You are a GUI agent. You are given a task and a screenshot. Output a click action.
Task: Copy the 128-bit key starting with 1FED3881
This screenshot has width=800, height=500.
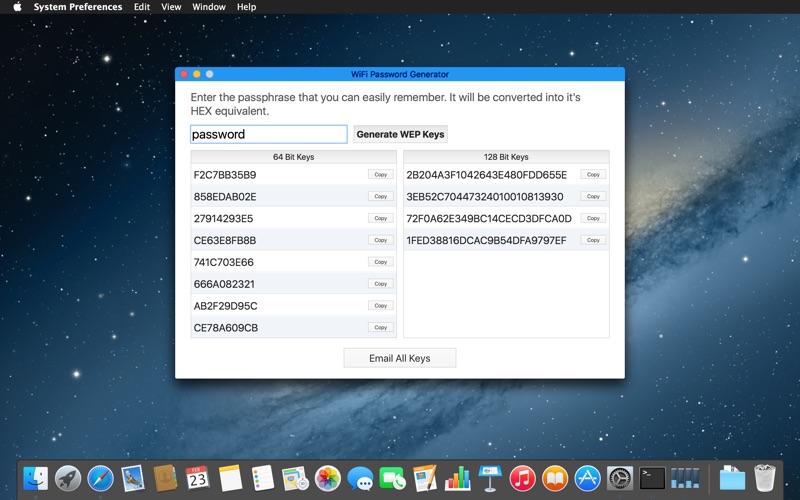[593, 240]
